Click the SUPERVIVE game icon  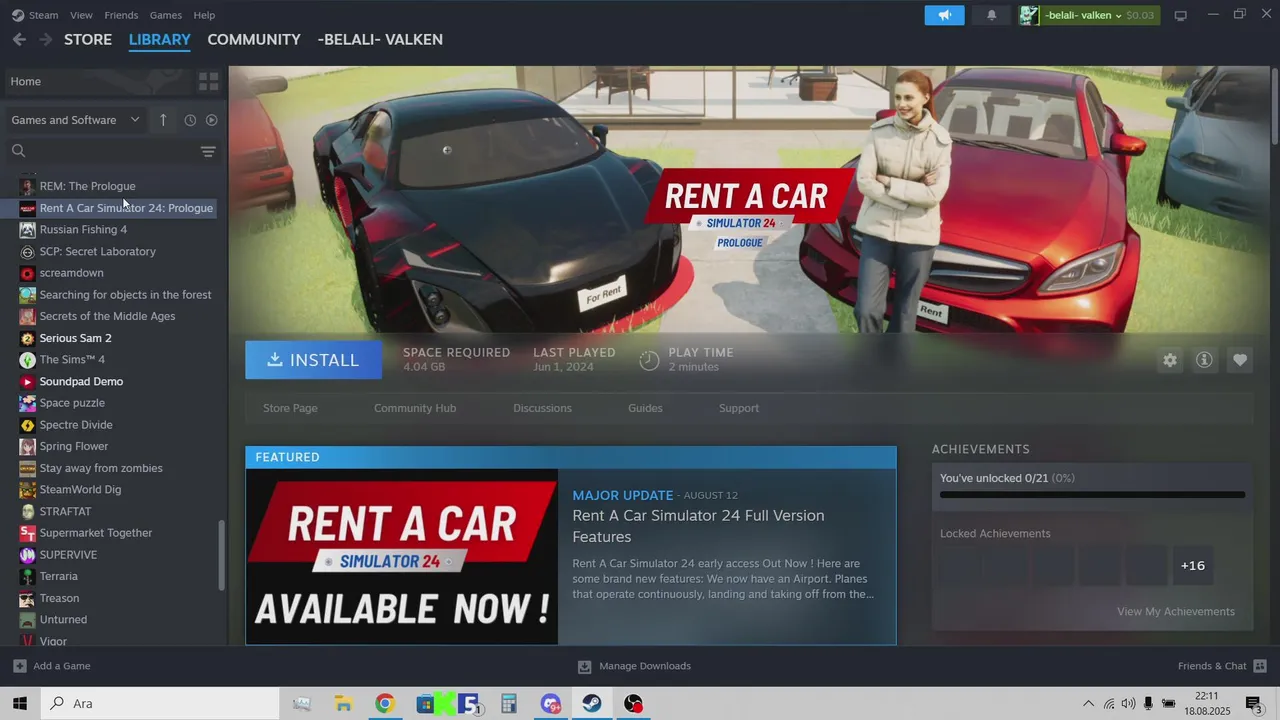28,555
